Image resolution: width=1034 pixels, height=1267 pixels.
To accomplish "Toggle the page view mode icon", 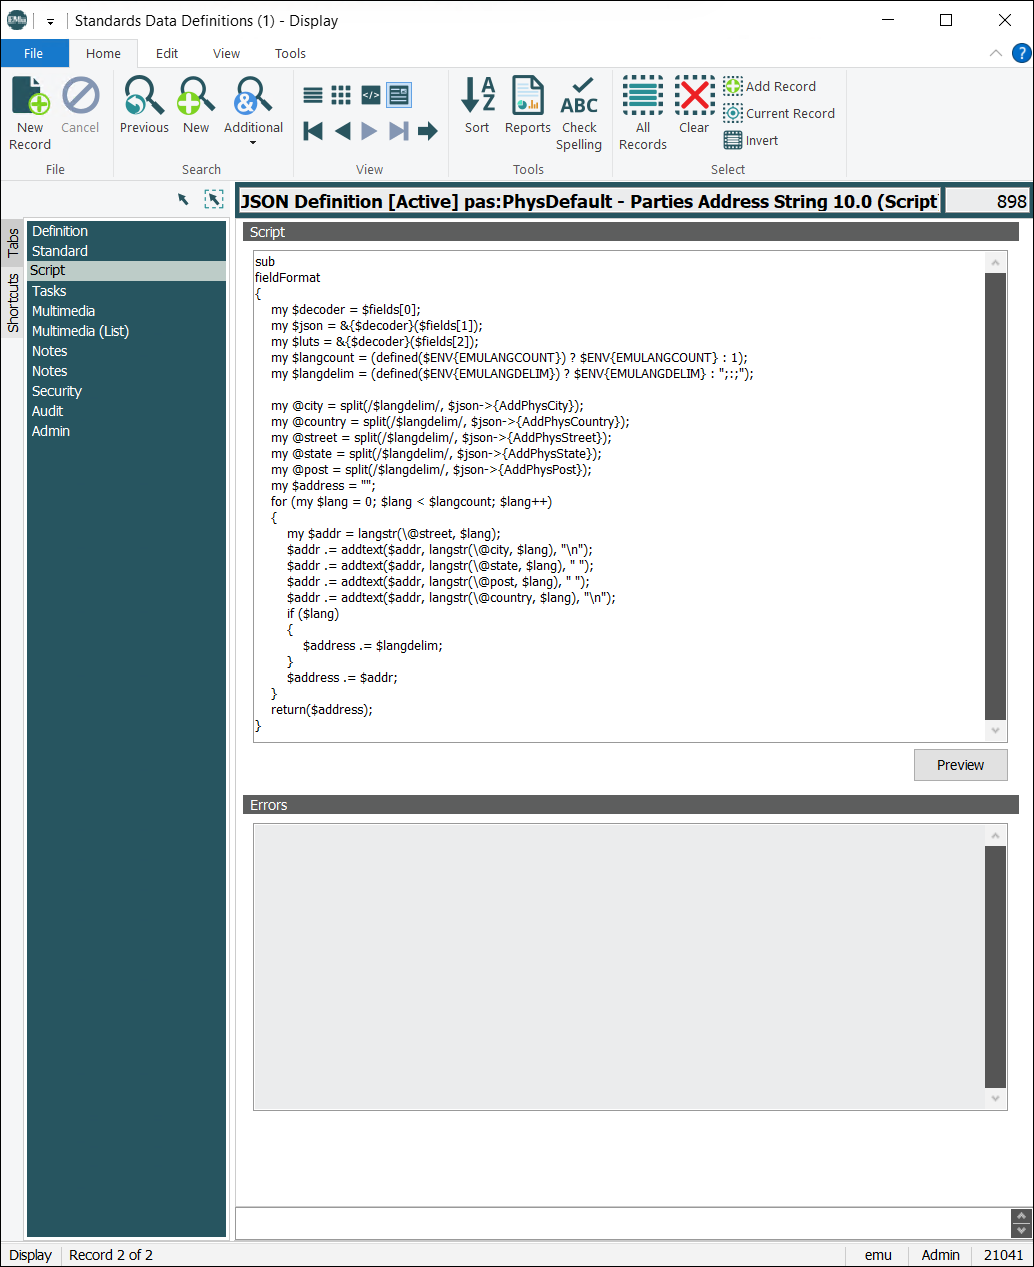I will (399, 95).
